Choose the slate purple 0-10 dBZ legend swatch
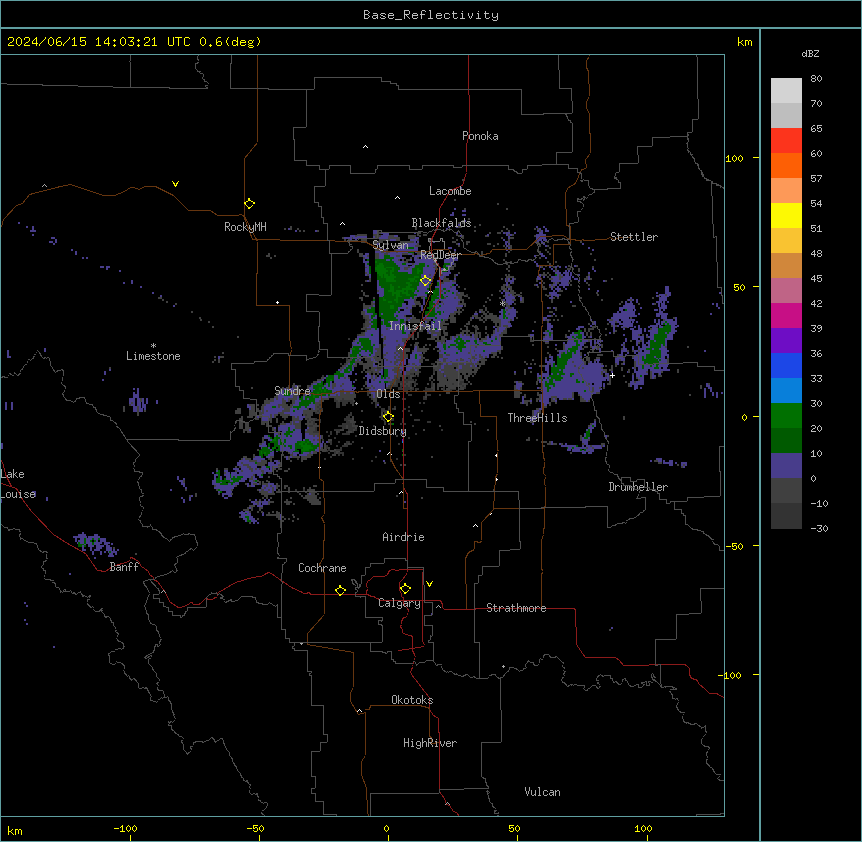This screenshot has width=862, height=842. coord(786,466)
